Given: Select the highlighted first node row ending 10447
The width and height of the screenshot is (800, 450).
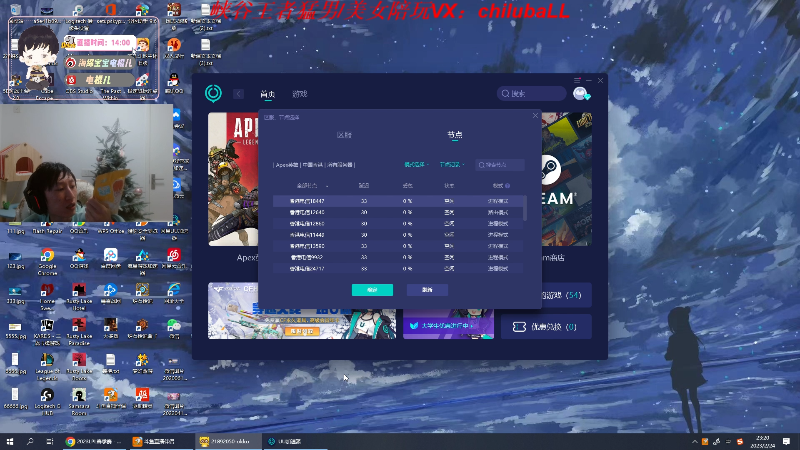Looking at the screenshot, I should 398,201.
